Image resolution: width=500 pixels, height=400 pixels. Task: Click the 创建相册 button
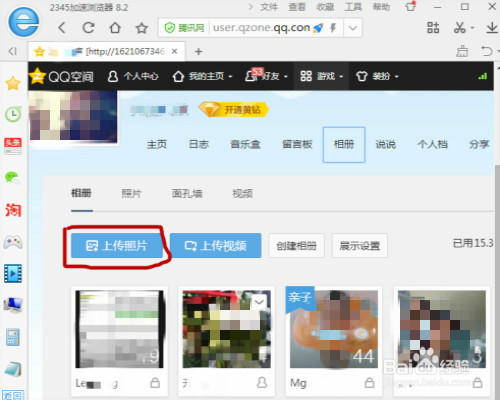(x=296, y=246)
